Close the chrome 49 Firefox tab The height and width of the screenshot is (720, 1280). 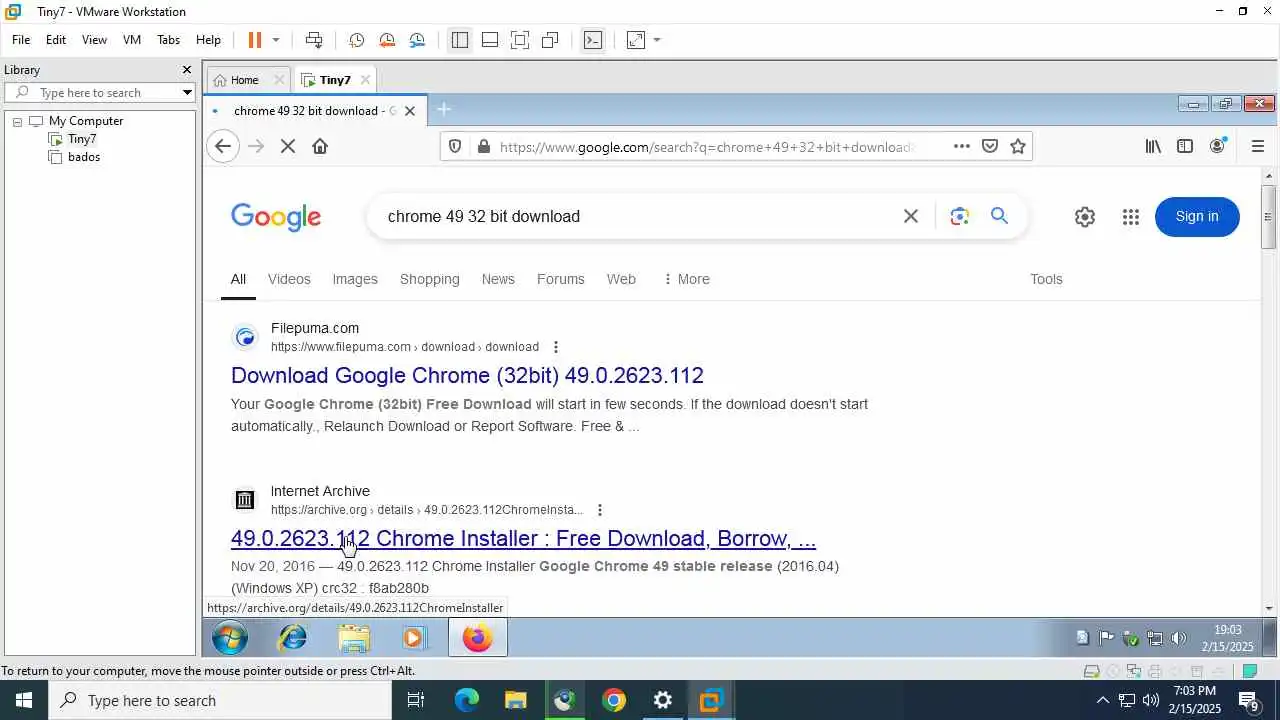pyautogui.click(x=409, y=111)
